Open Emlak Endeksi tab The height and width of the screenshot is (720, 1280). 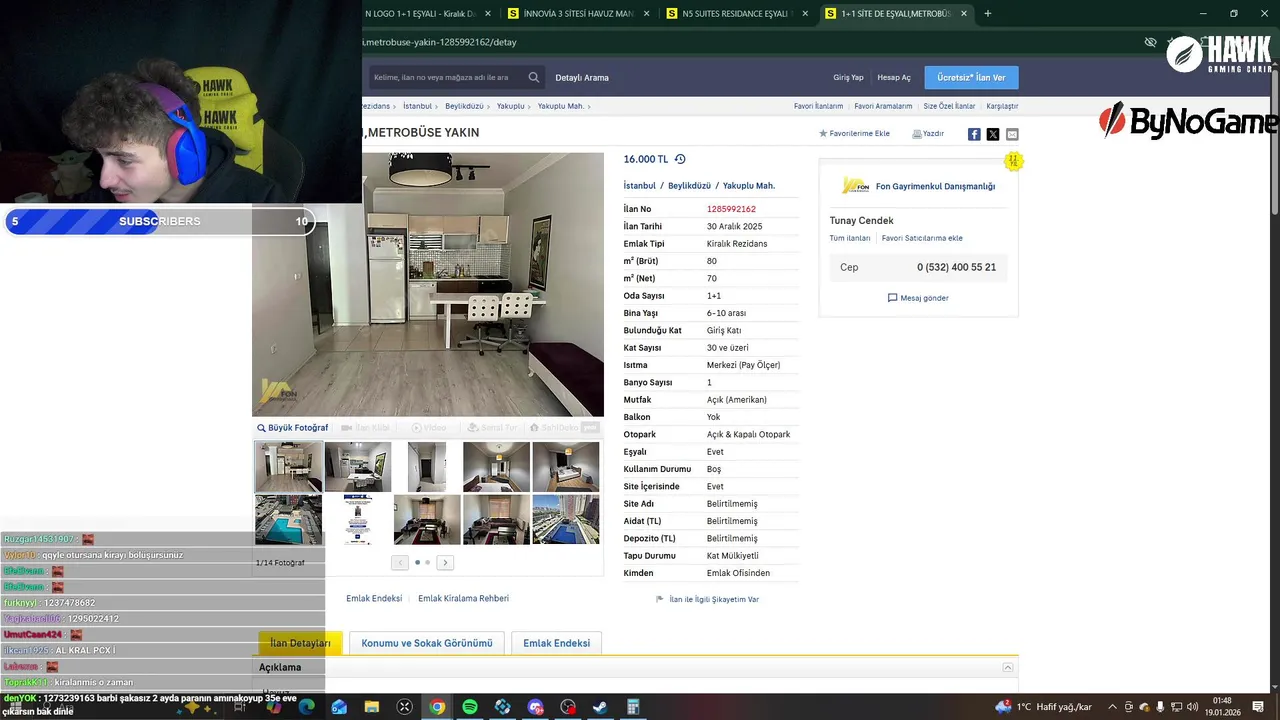tap(556, 643)
